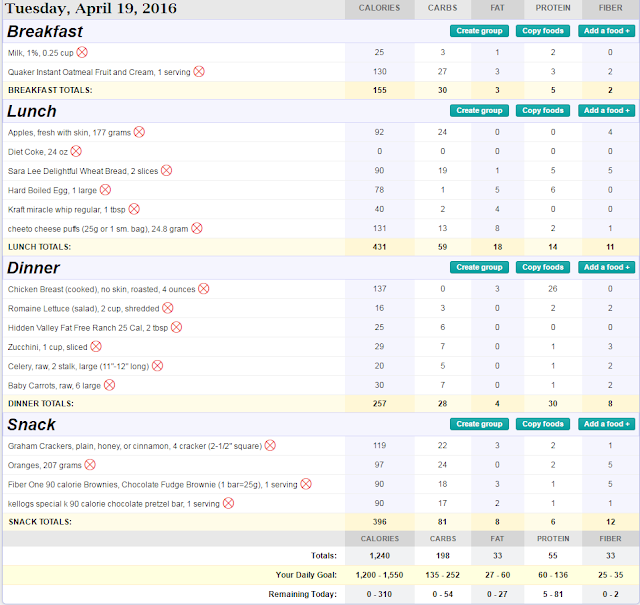Remove Diet Coke from Lunch
The width and height of the screenshot is (640, 605).
pyautogui.click(x=76, y=151)
